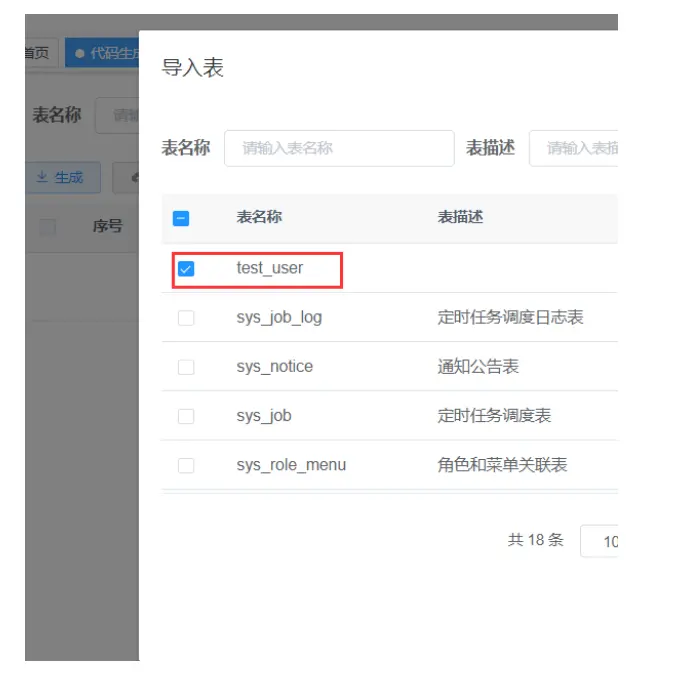
Task: Check the sys_job_log row checkbox
Action: [186, 318]
